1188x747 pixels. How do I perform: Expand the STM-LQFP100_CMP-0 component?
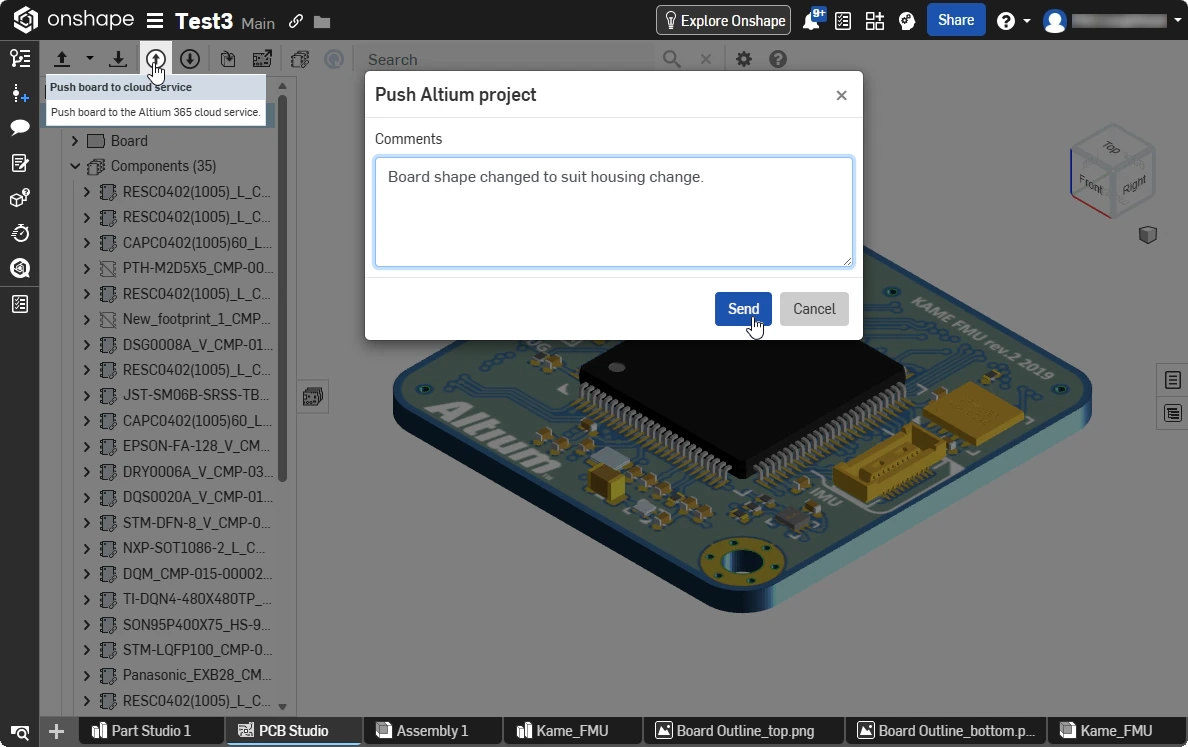[x=86, y=650]
